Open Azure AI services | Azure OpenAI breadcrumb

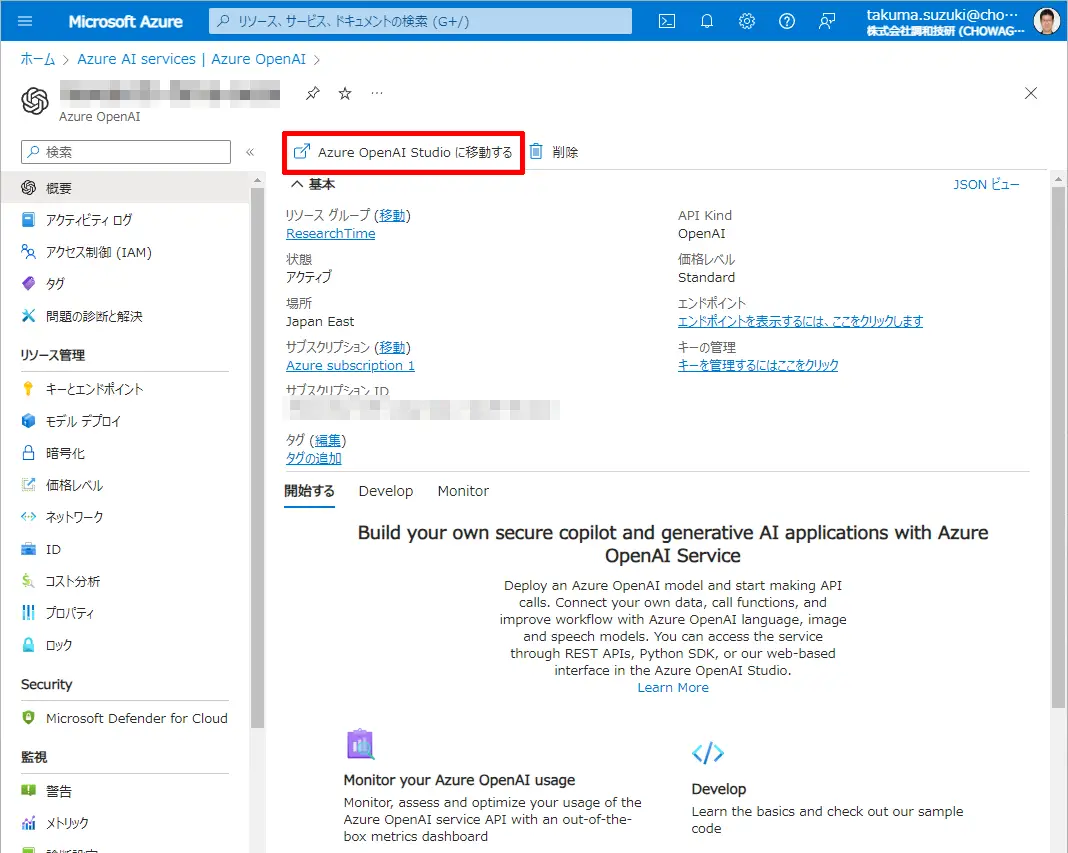tap(191, 59)
